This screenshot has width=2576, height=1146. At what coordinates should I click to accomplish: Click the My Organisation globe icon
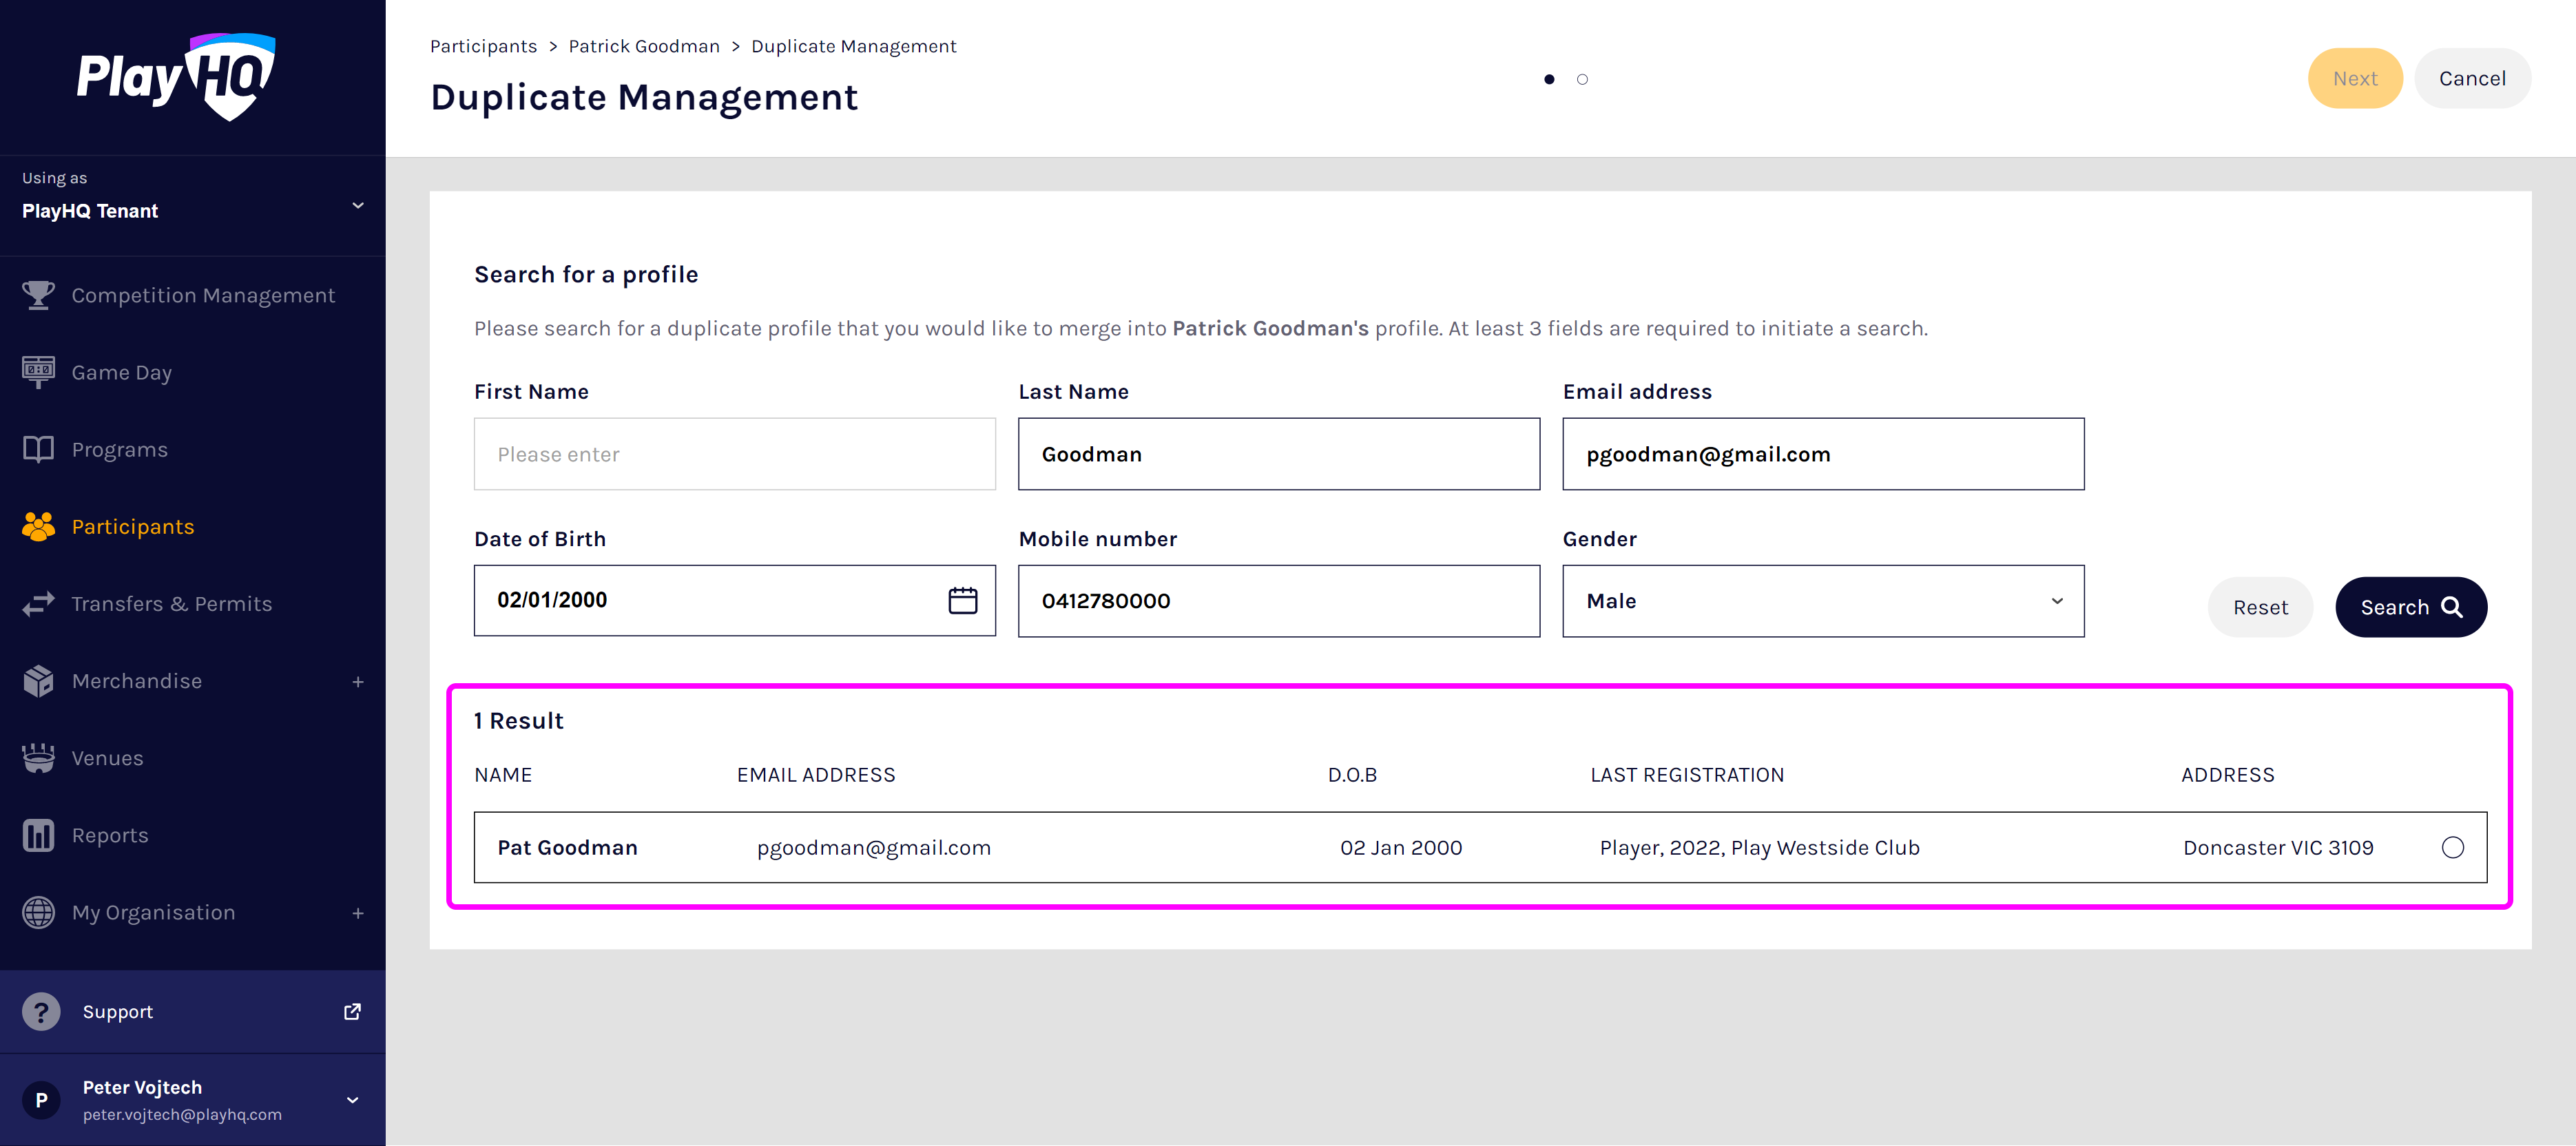click(x=38, y=912)
